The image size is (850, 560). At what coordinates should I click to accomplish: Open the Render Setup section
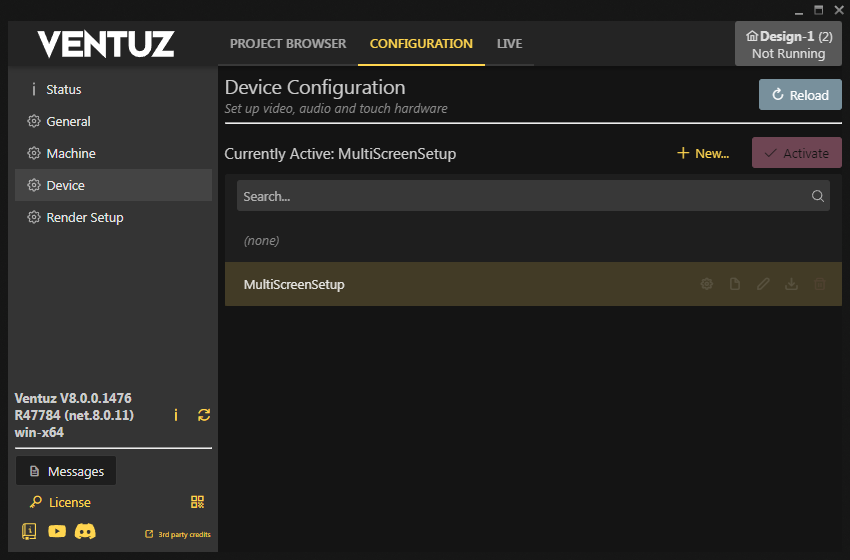tap(84, 217)
